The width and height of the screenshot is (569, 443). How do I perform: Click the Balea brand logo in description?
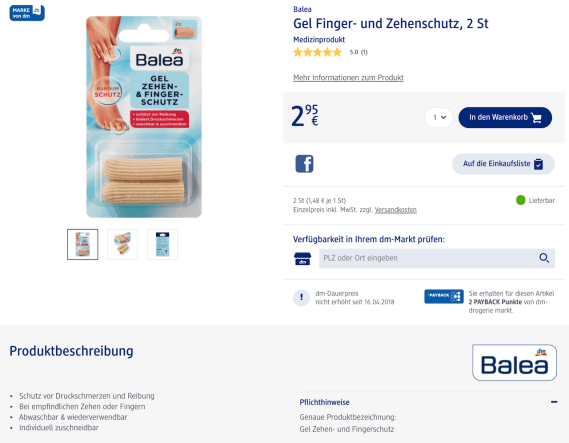click(514, 362)
